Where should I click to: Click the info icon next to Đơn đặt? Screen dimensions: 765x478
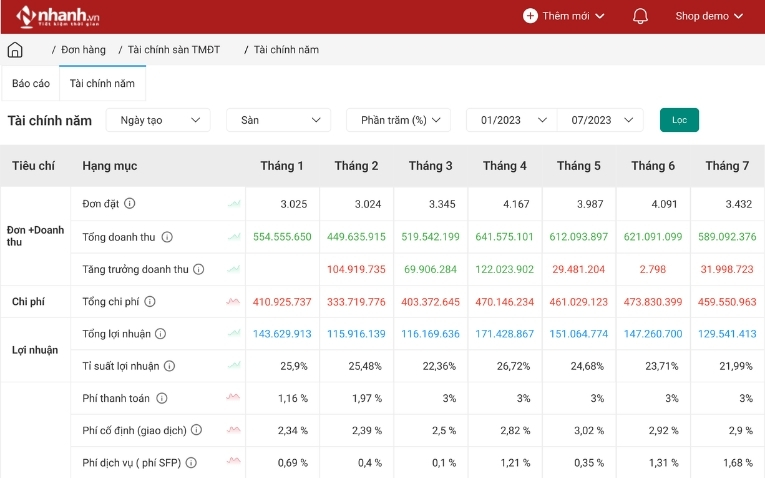pos(130,204)
